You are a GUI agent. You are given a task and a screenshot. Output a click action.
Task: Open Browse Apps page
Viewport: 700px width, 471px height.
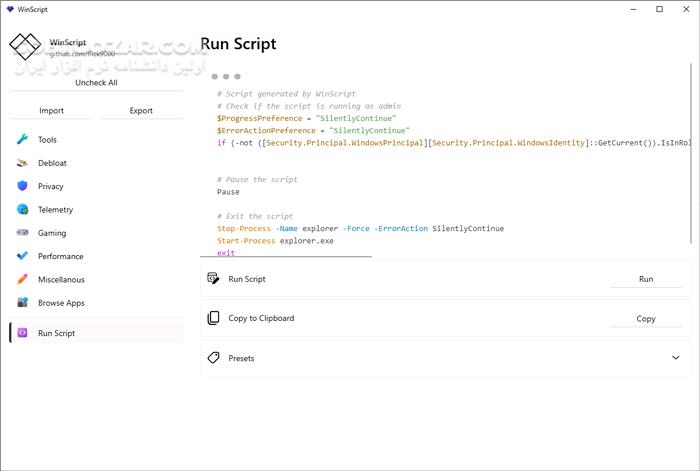pyautogui.click(x=96, y=302)
